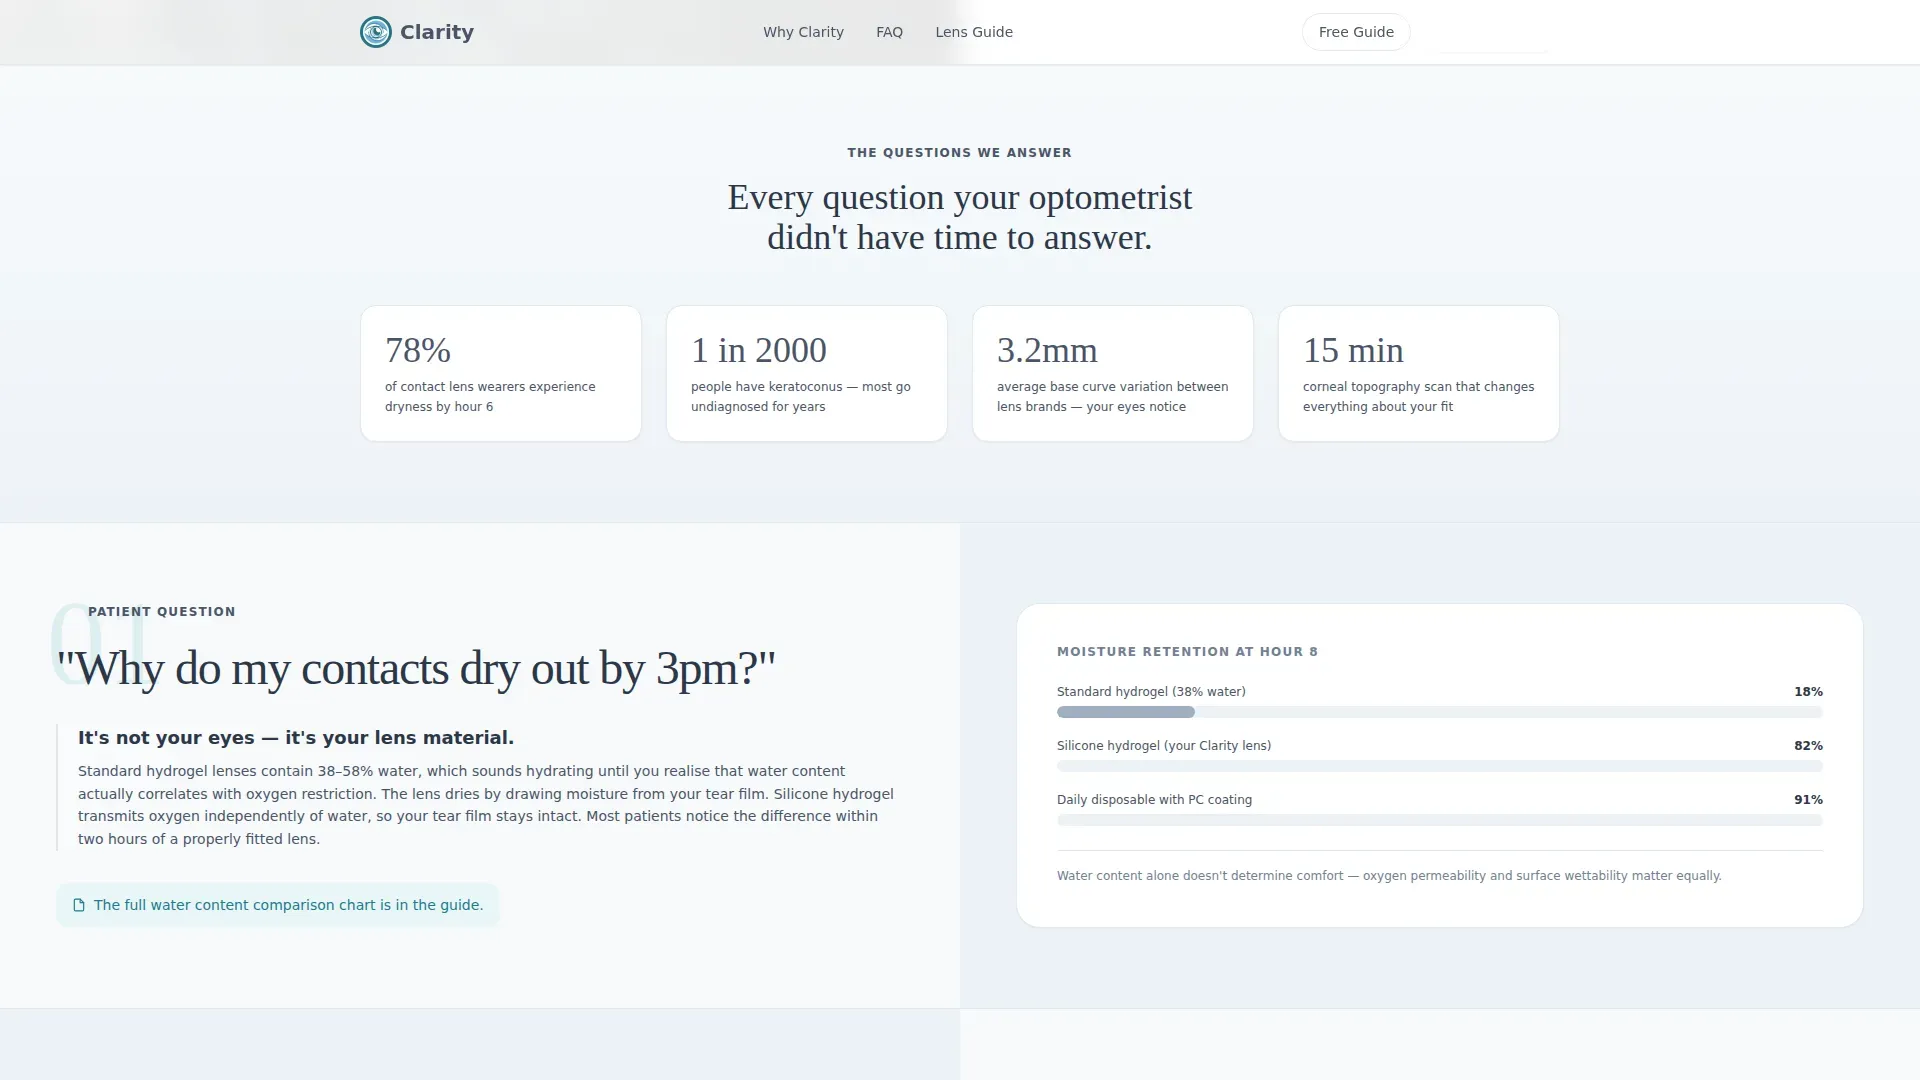This screenshot has height=1080, width=1920.
Task: Open the Why Clarity nav link
Action: pyautogui.click(x=803, y=32)
